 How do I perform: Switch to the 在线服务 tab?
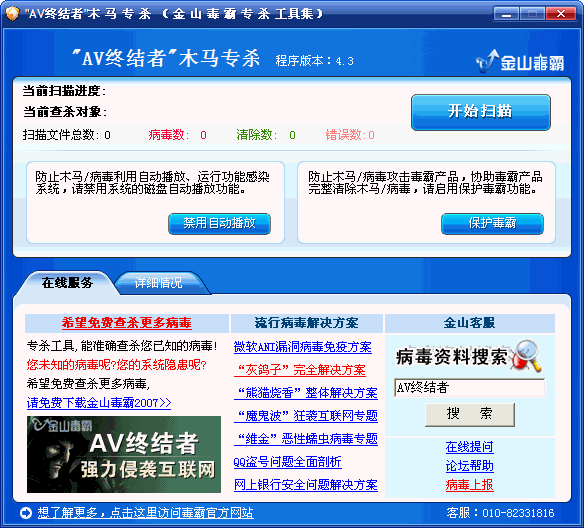tap(67, 283)
